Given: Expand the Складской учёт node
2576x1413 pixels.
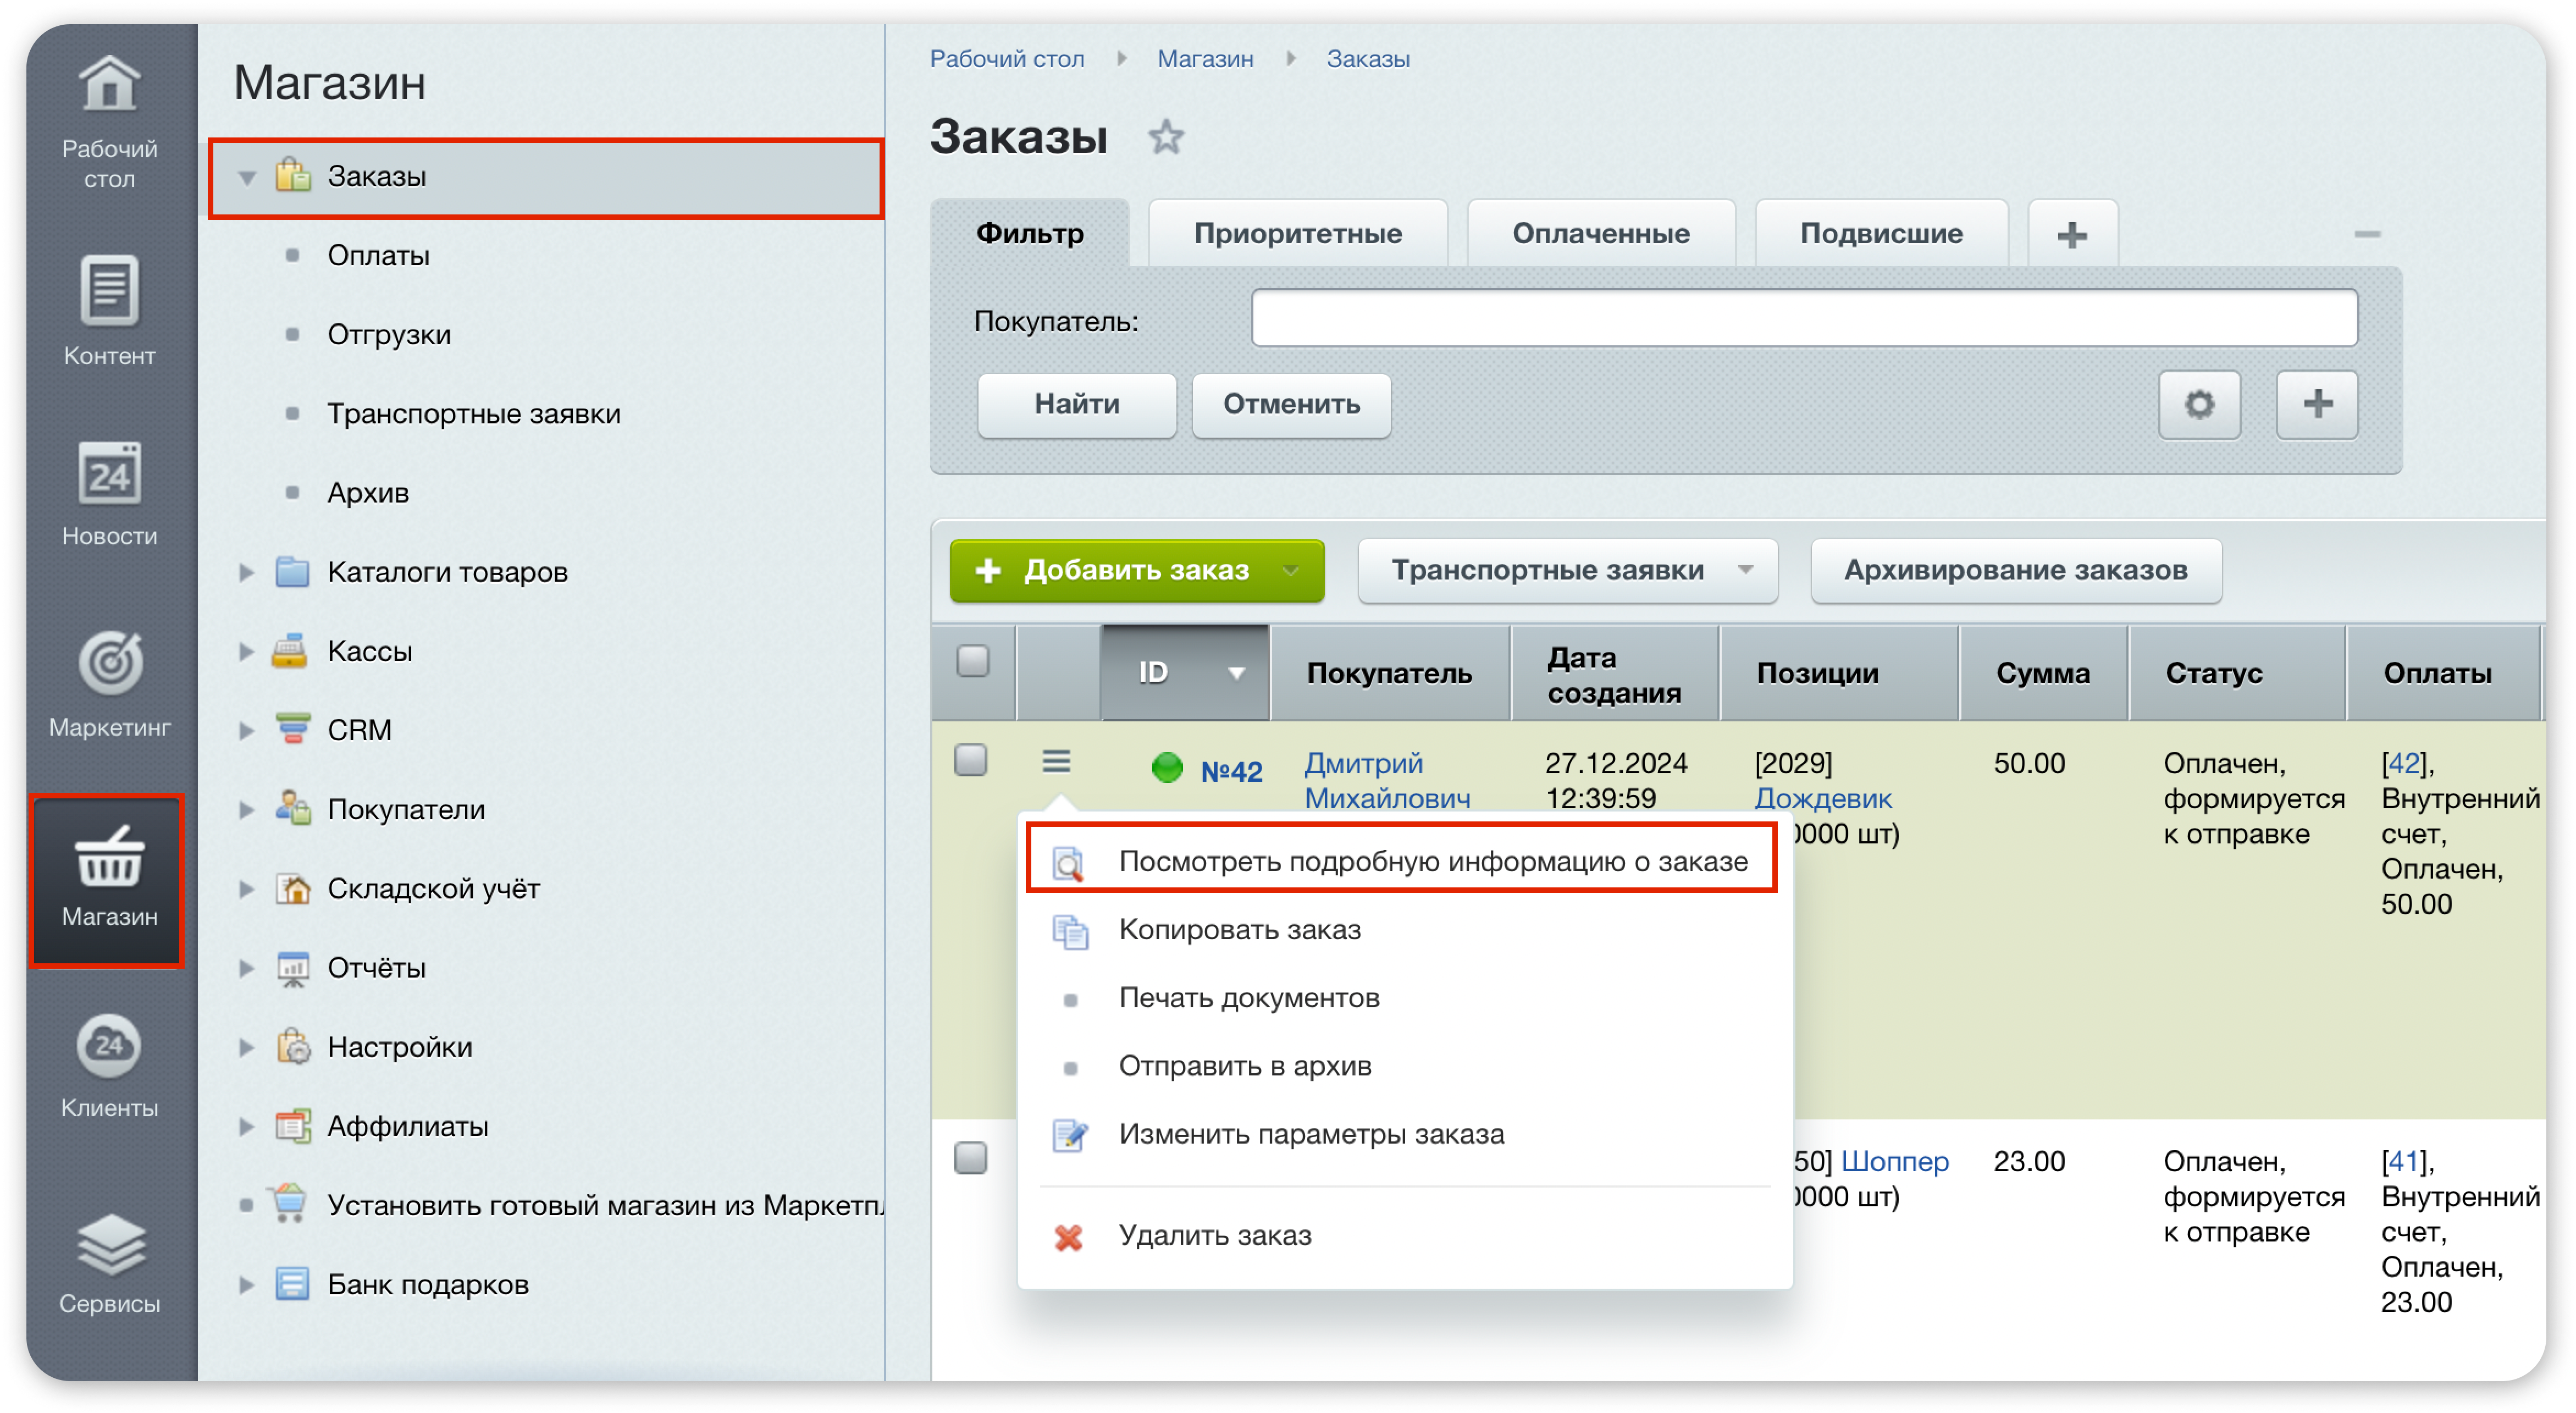Looking at the screenshot, I should click(x=246, y=888).
